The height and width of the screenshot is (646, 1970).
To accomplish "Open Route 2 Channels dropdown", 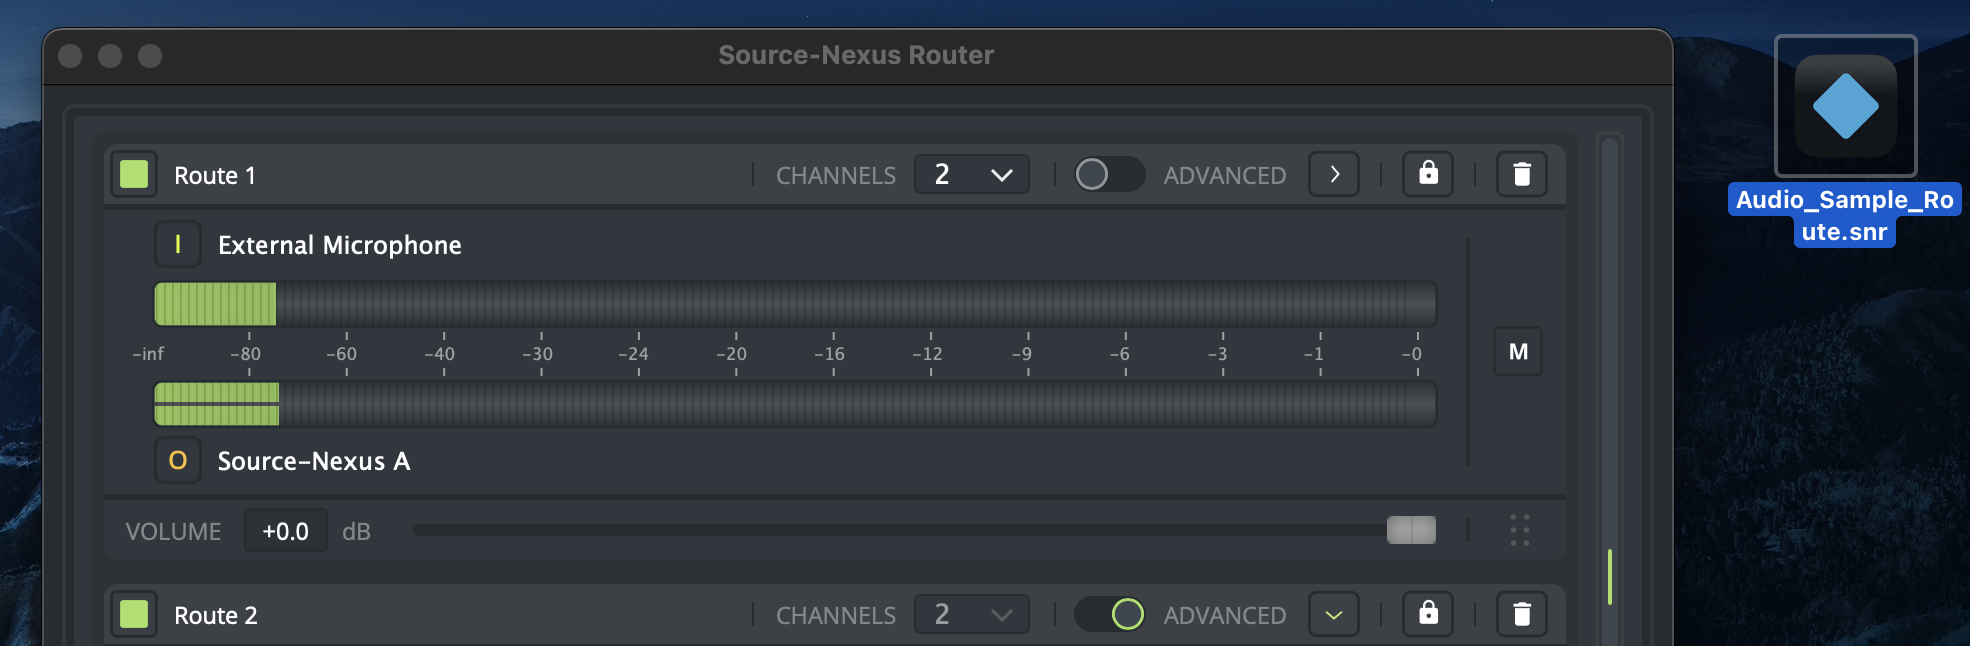I will (x=971, y=613).
